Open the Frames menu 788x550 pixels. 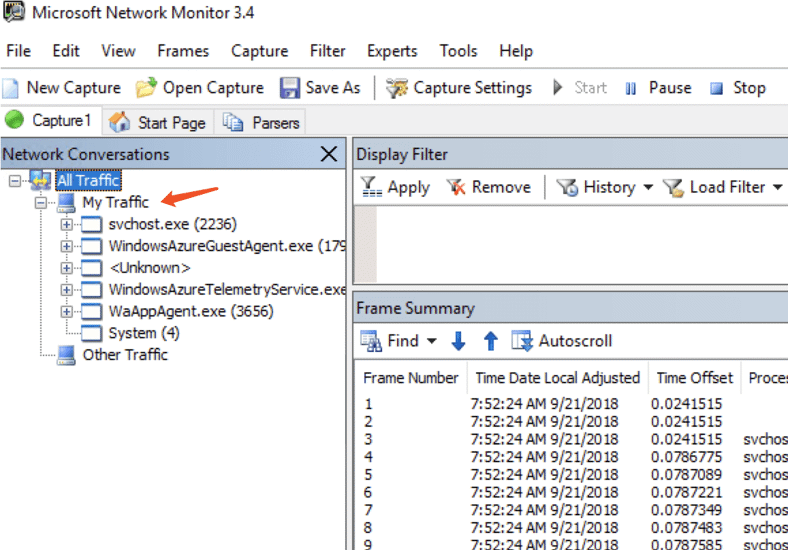pyautogui.click(x=183, y=51)
